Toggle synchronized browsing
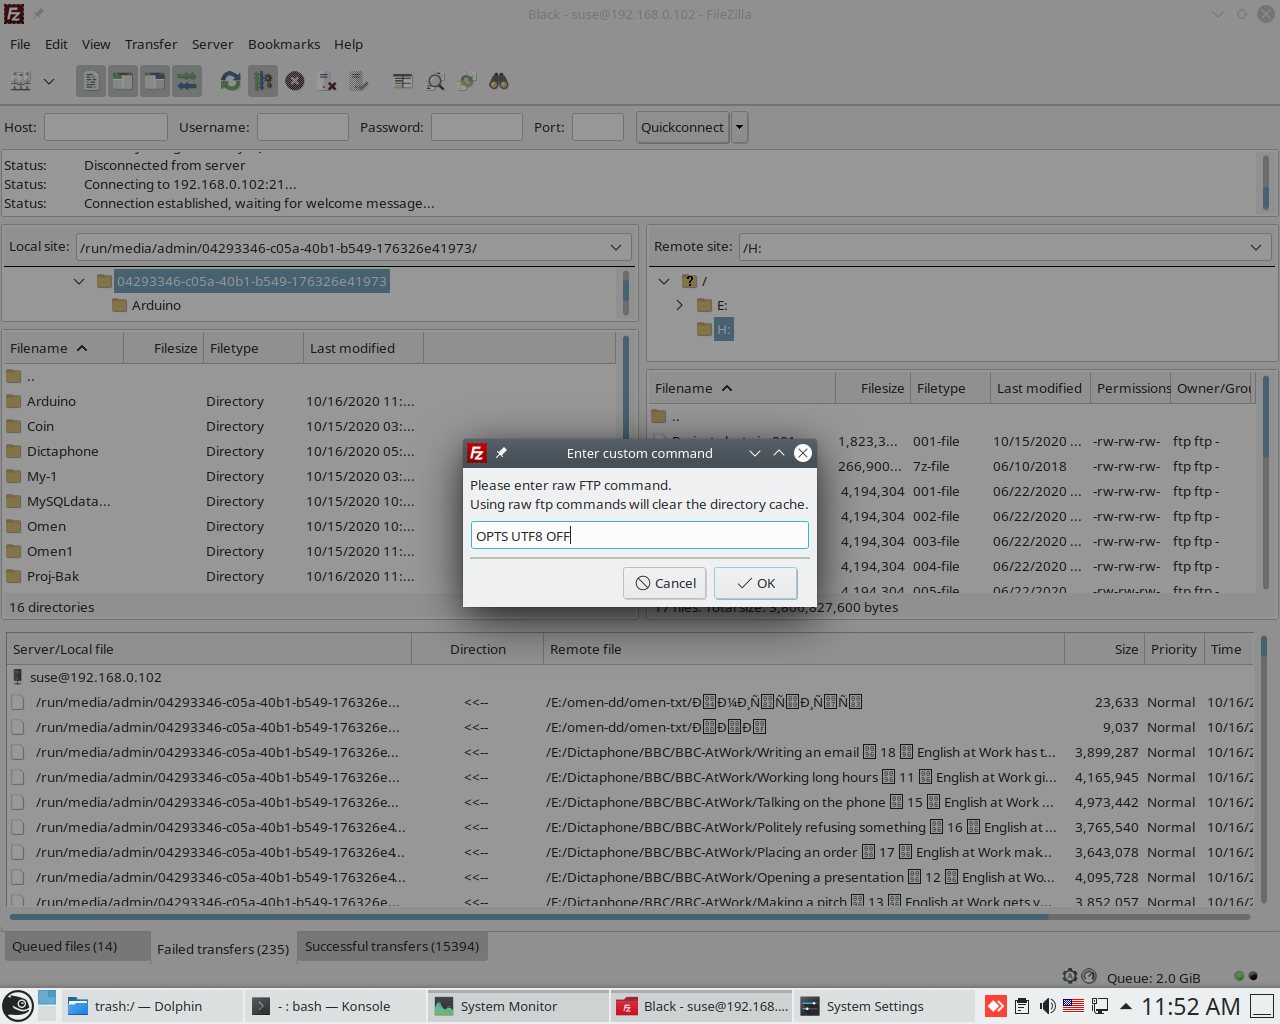Viewport: 1280px width, 1024px height. (x=467, y=81)
